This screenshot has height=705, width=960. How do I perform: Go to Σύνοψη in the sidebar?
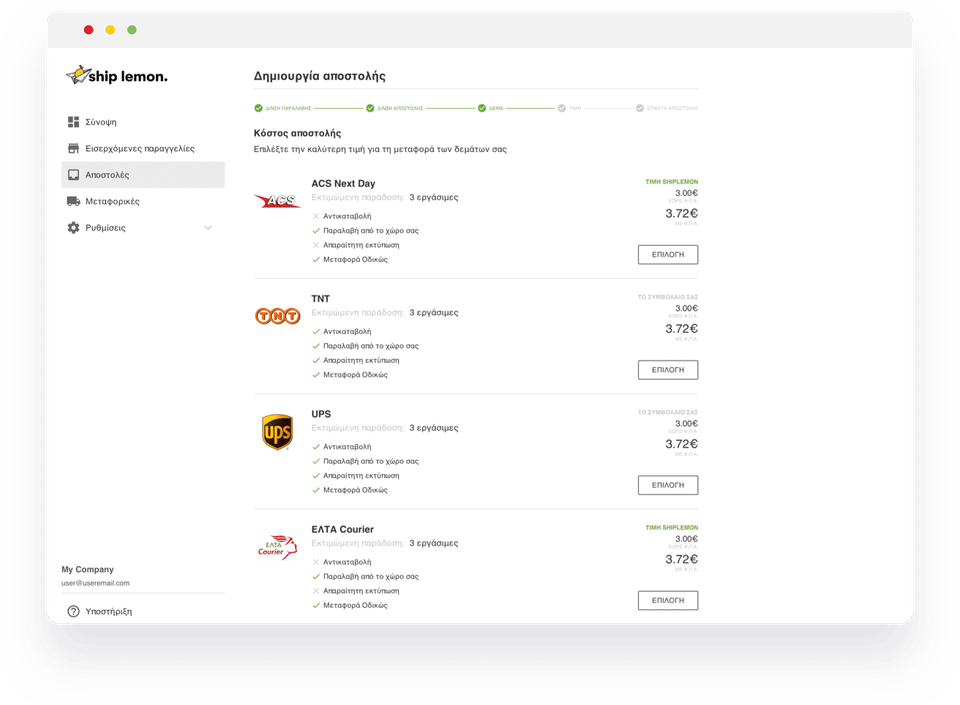143,122
